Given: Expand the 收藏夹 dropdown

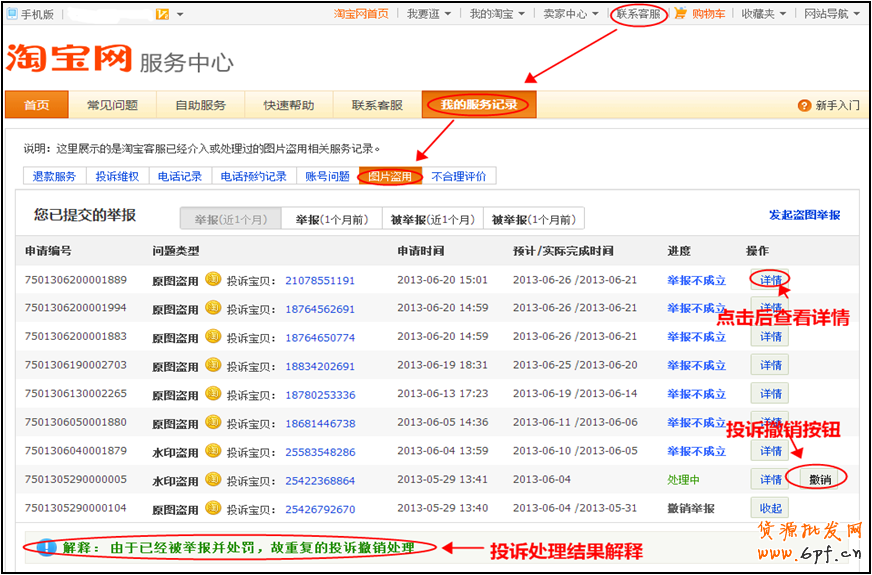Looking at the screenshot, I should 764,14.
